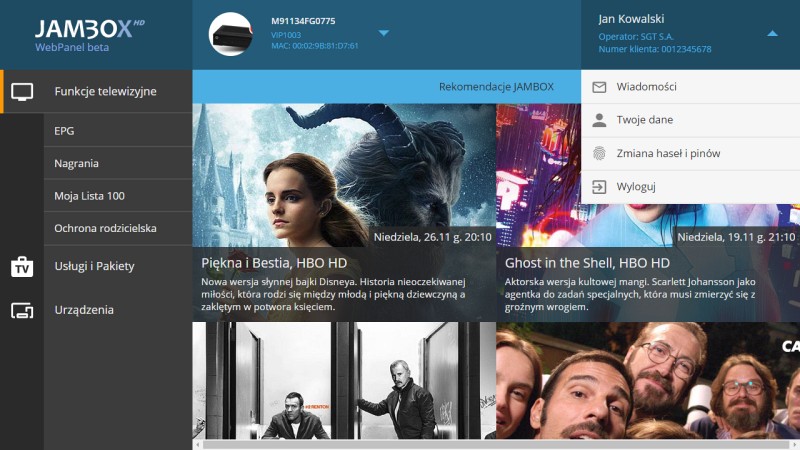The image size is (800, 450).
Task: Choose Wyloguj to log out
Action: pos(690,187)
